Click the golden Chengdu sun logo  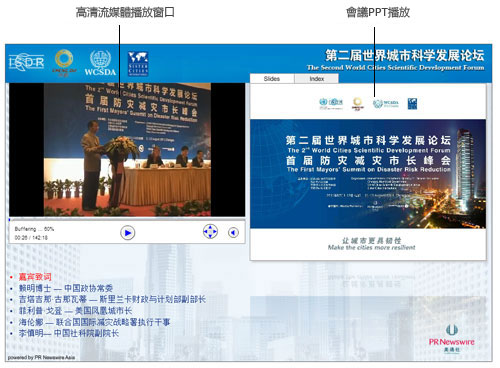click(64, 63)
